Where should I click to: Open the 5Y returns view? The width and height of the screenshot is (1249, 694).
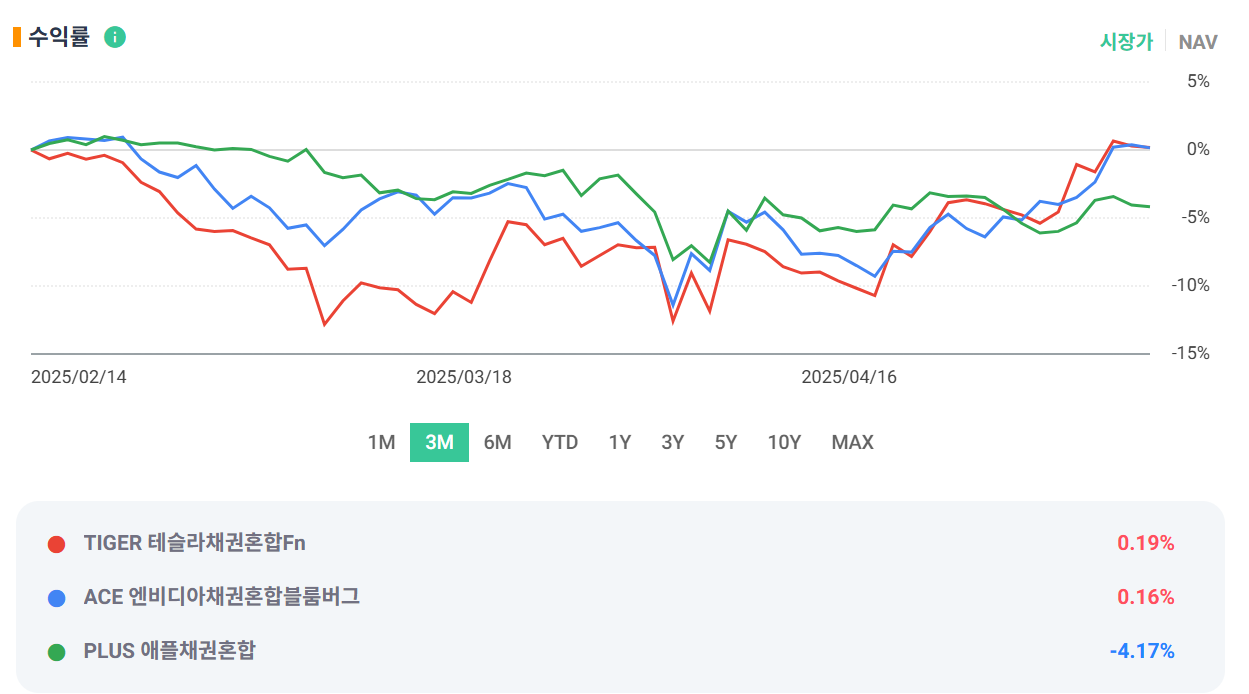tap(724, 442)
